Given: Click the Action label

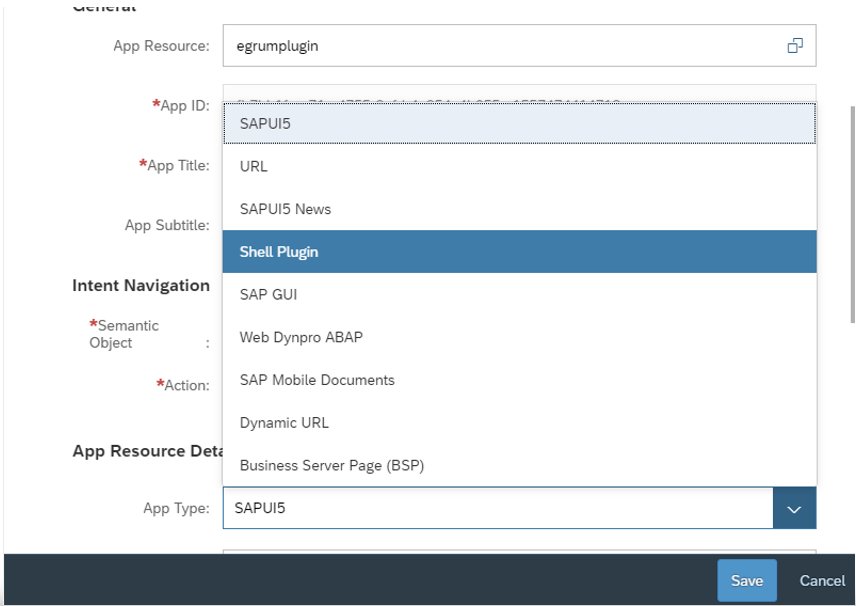Looking at the screenshot, I should click(x=183, y=385).
